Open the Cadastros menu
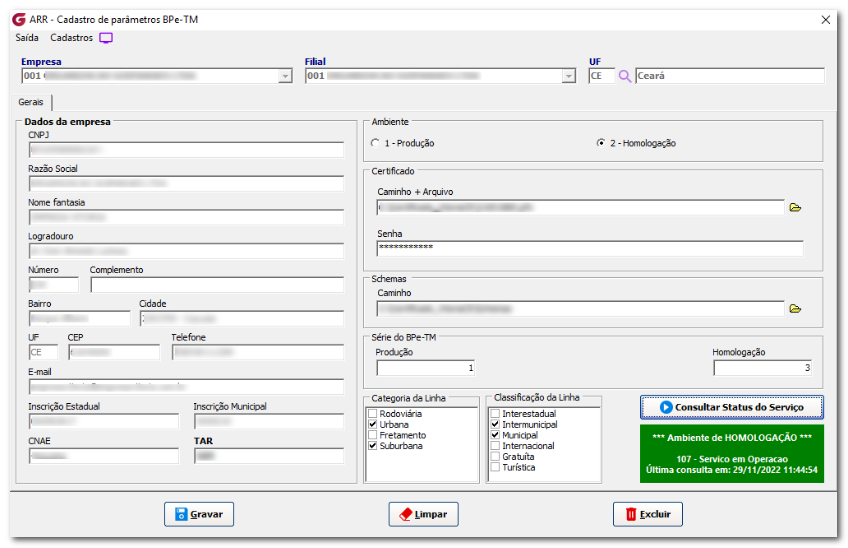Image resolution: width=848 pixels, height=548 pixels. 71,38
